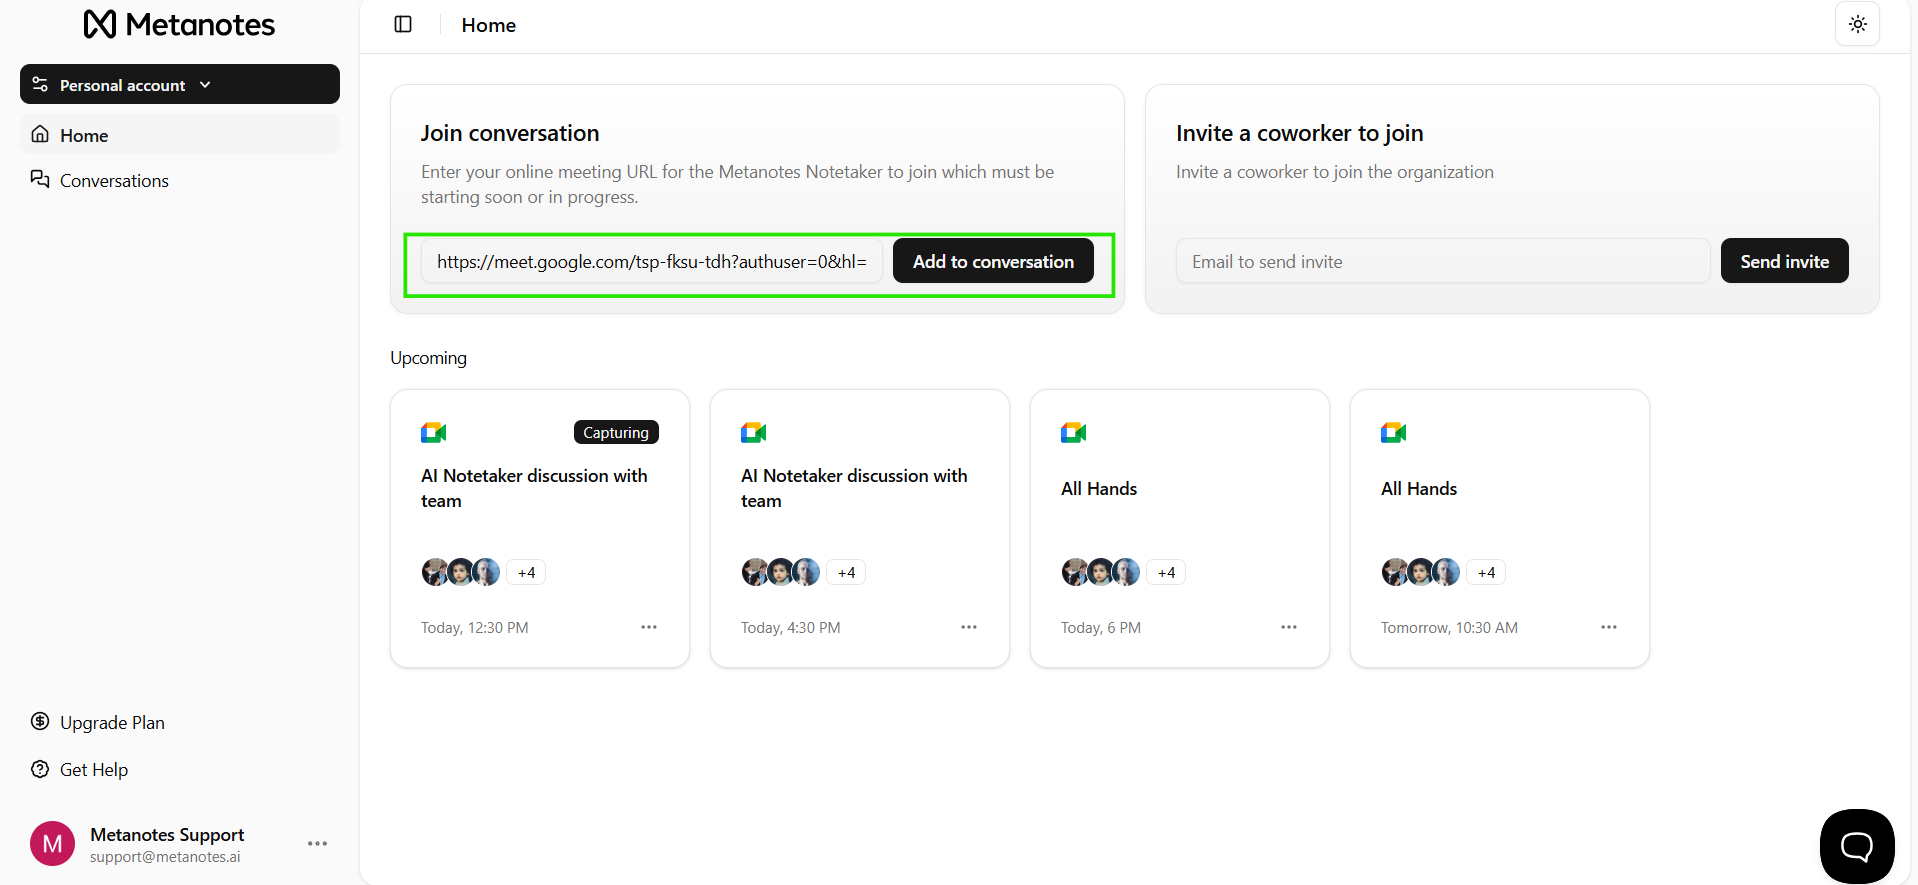Click the meeting URL input field
Screen dimensions: 1918x885
pos(652,261)
